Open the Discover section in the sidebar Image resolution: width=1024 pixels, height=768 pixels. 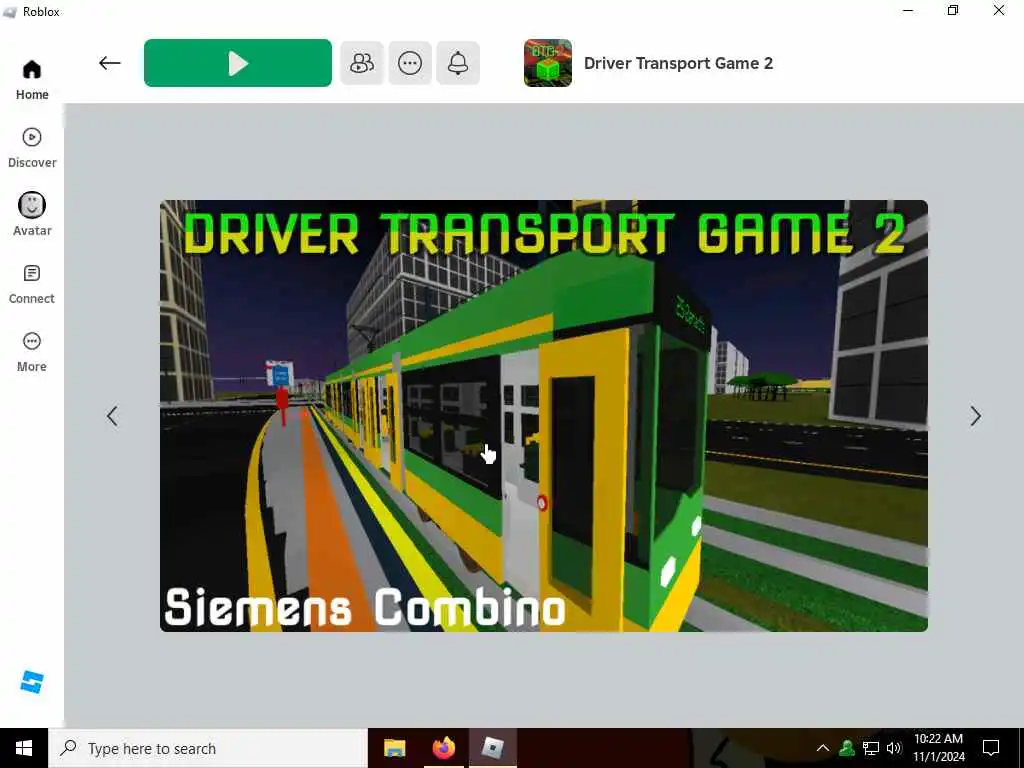coord(32,148)
